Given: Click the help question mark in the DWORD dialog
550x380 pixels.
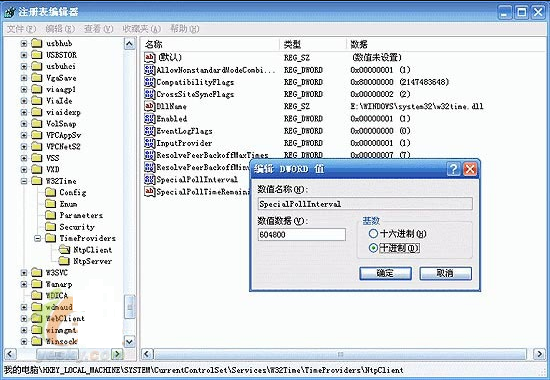Looking at the screenshot, I should click(453, 169).
